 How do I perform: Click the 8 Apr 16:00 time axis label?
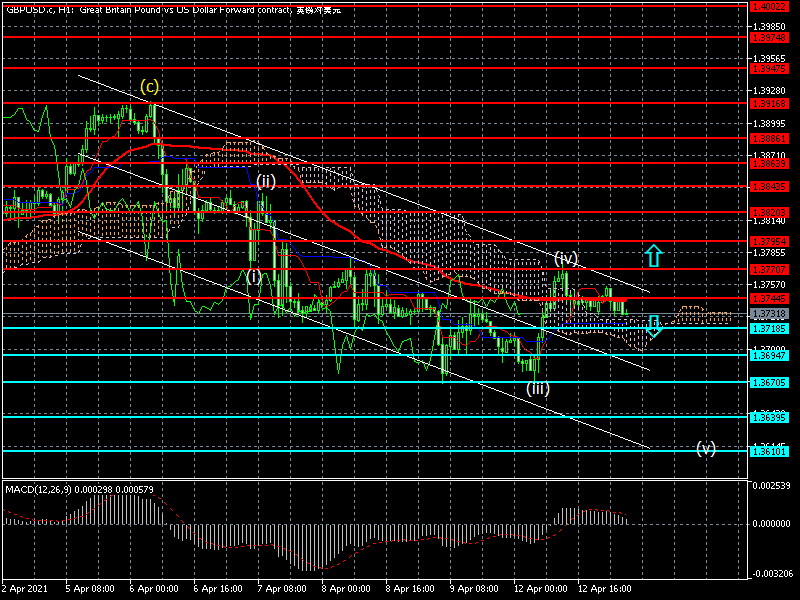[410, 589]
